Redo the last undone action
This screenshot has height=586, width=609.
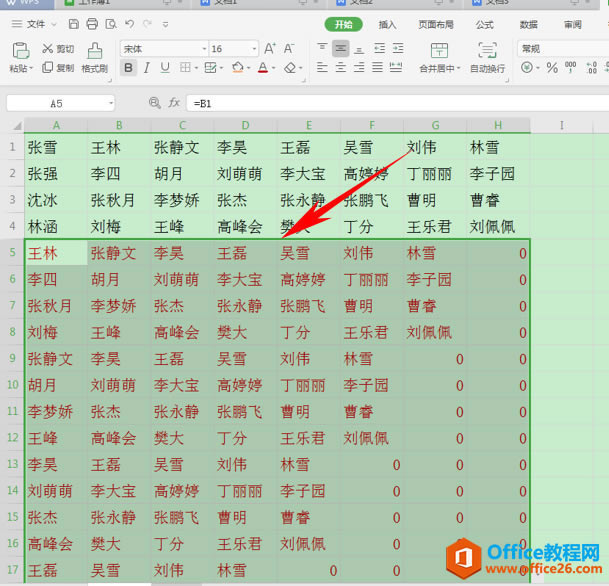pos(147,24)
